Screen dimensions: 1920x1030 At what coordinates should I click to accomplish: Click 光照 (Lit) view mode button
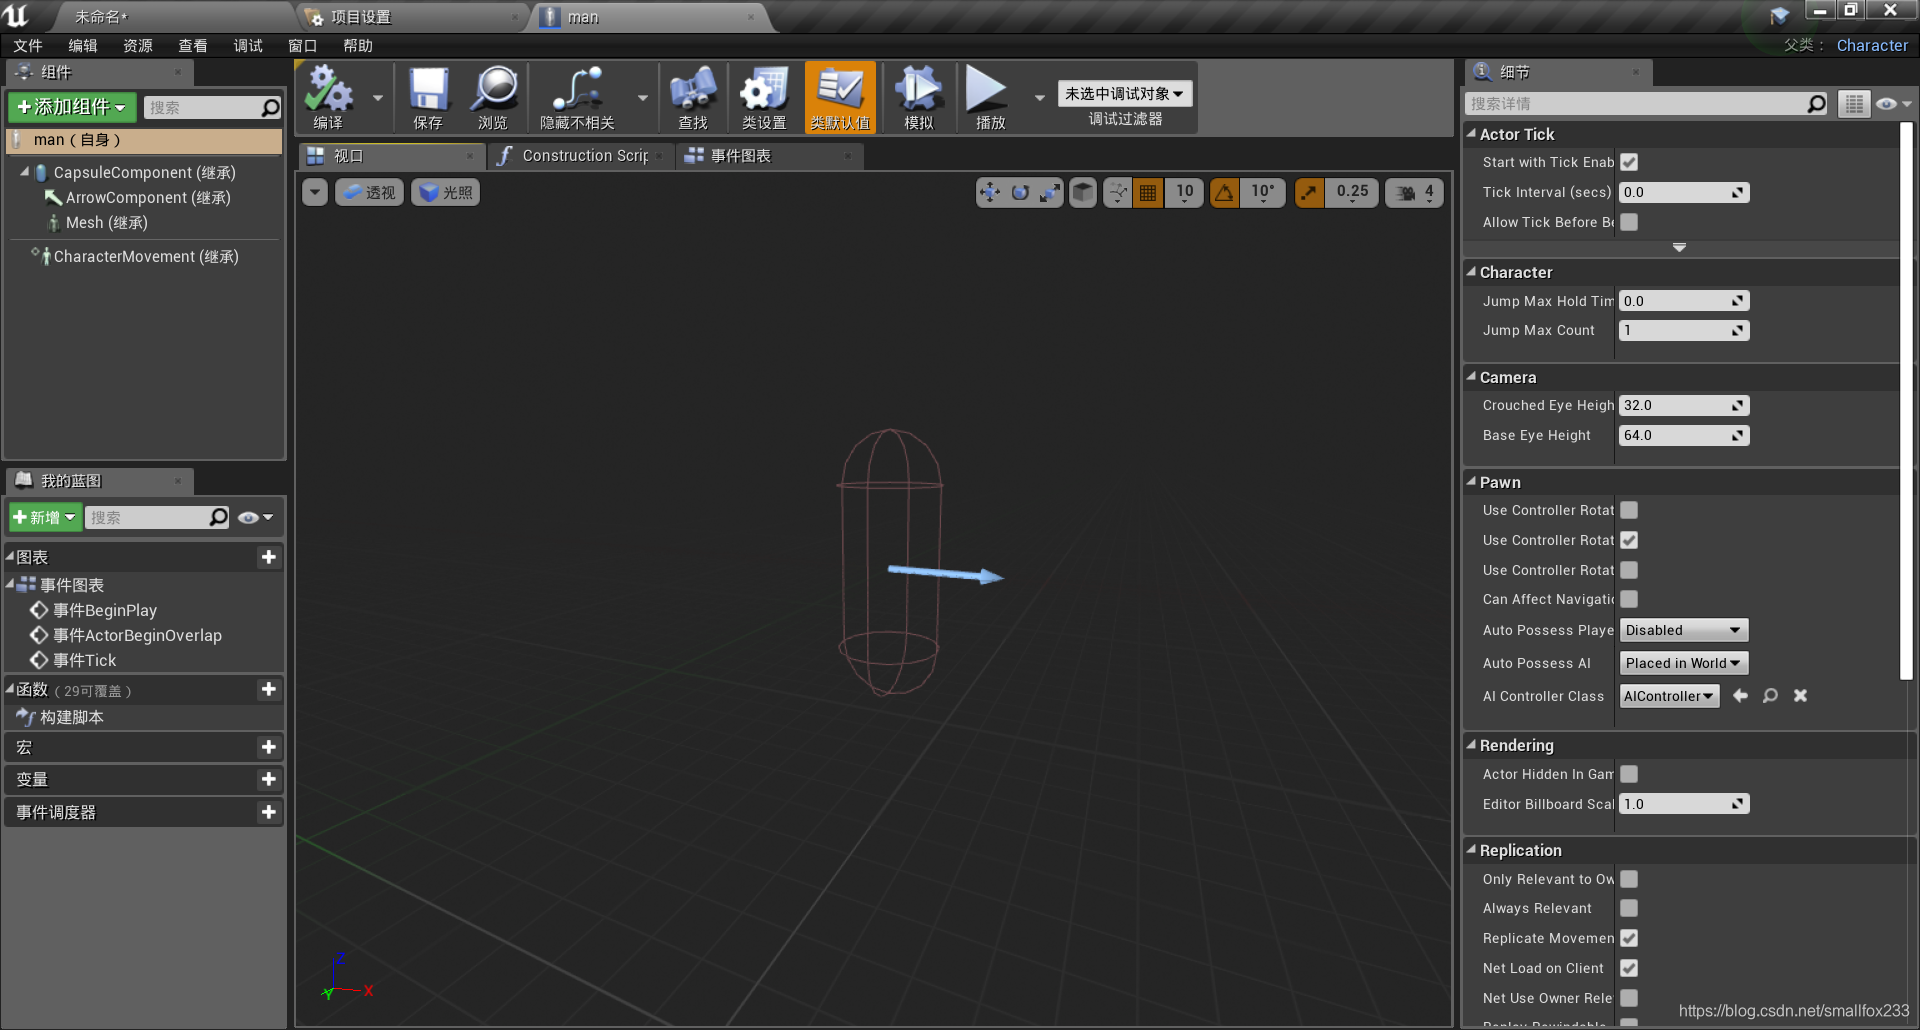tap(446, 193)
